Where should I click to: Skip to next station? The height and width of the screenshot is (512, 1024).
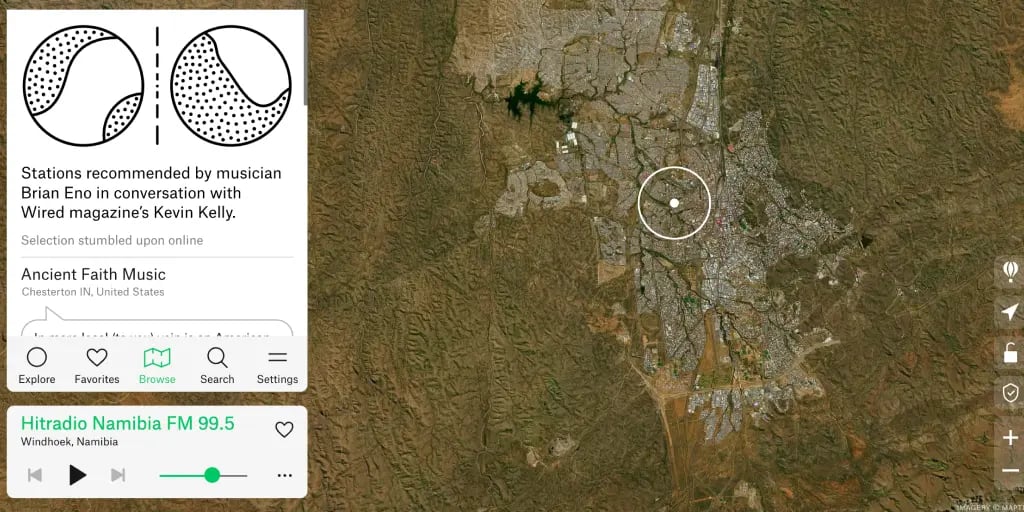(118, 475)
